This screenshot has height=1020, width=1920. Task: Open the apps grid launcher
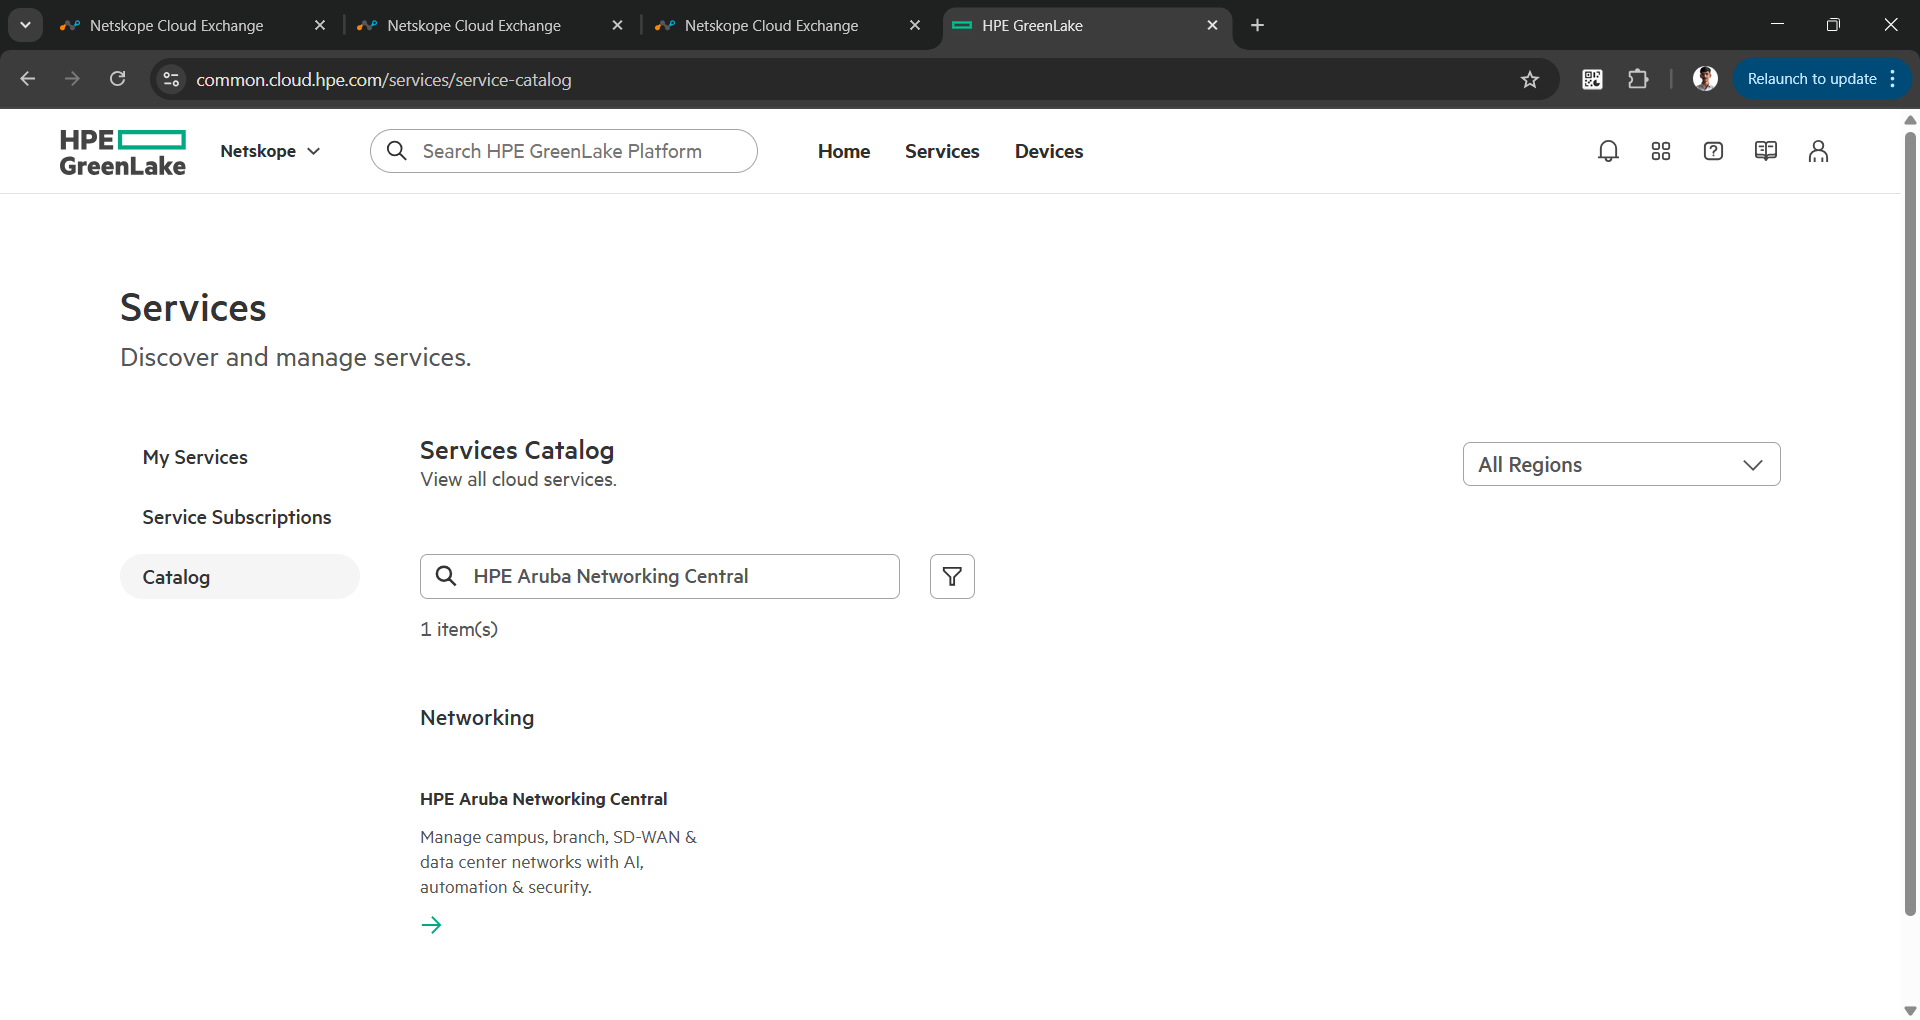coord(1661,151)
